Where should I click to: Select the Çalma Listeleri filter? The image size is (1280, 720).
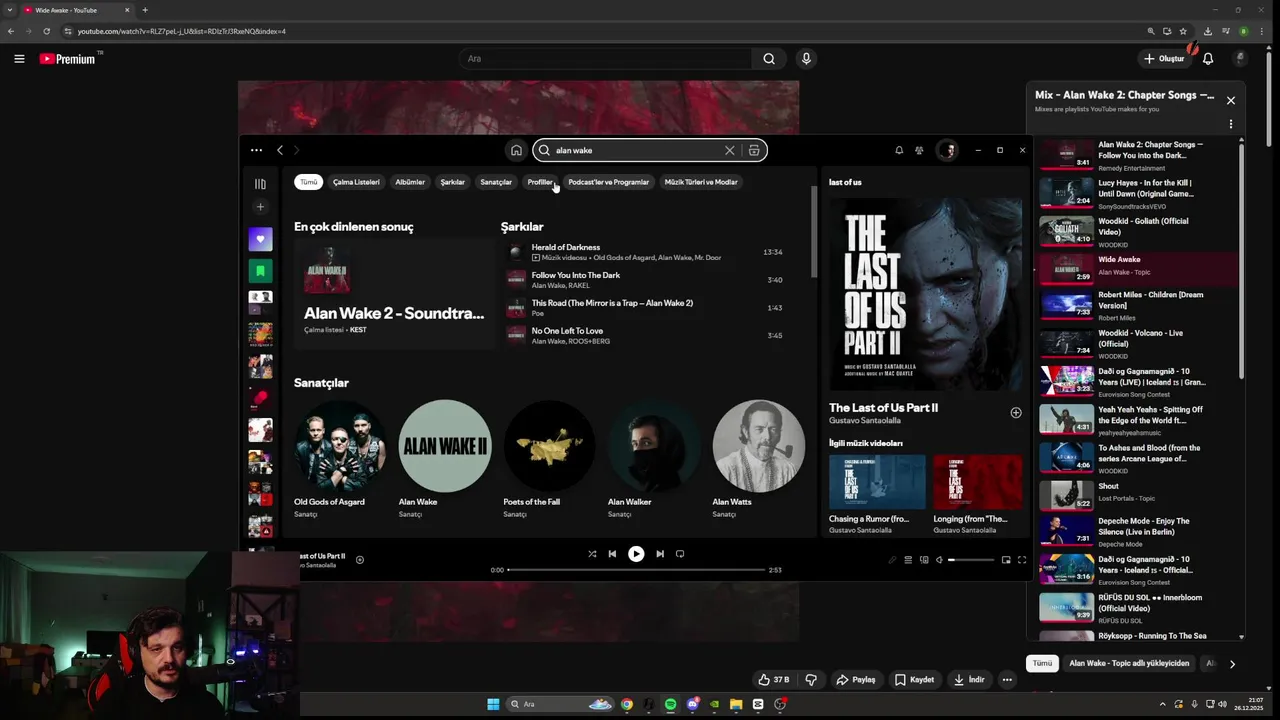coord(356,182)
